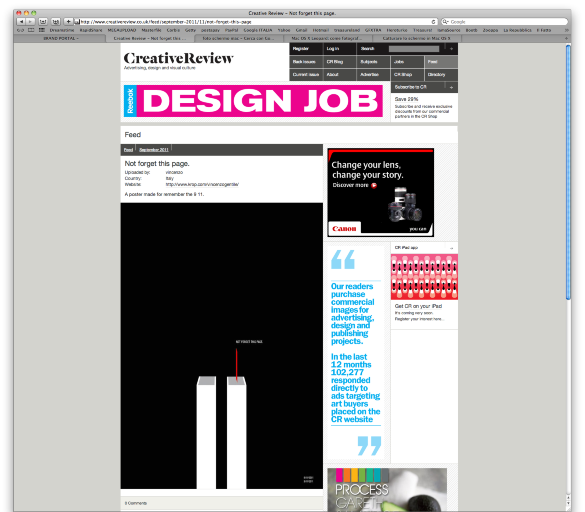Click the PROCESS GARETH ad image
585x512 pixels.
[387, 490]
